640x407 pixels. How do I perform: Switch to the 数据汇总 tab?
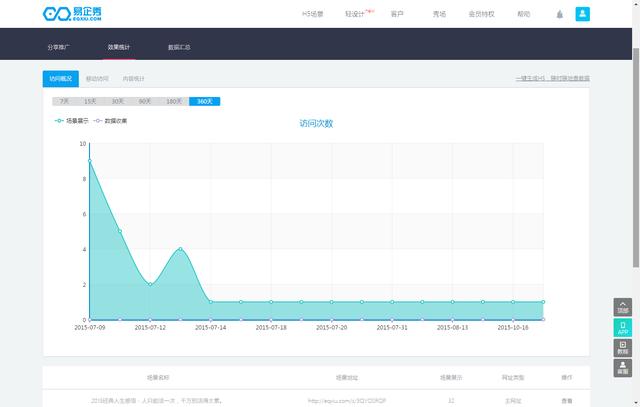point(179,47)
